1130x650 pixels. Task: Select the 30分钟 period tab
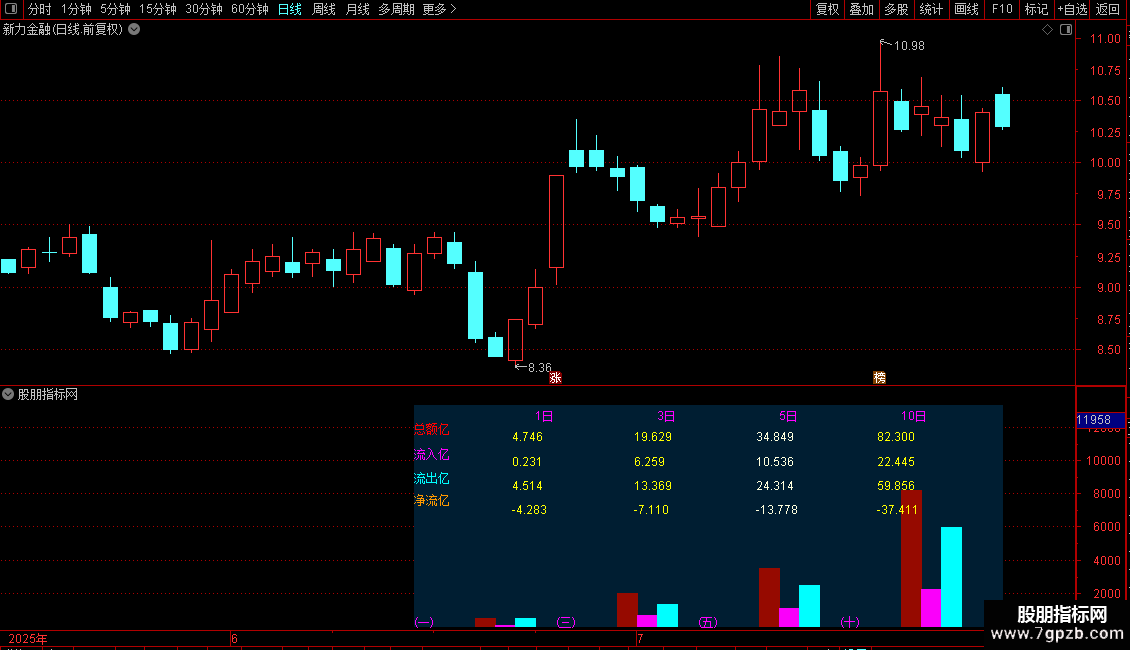204,9
